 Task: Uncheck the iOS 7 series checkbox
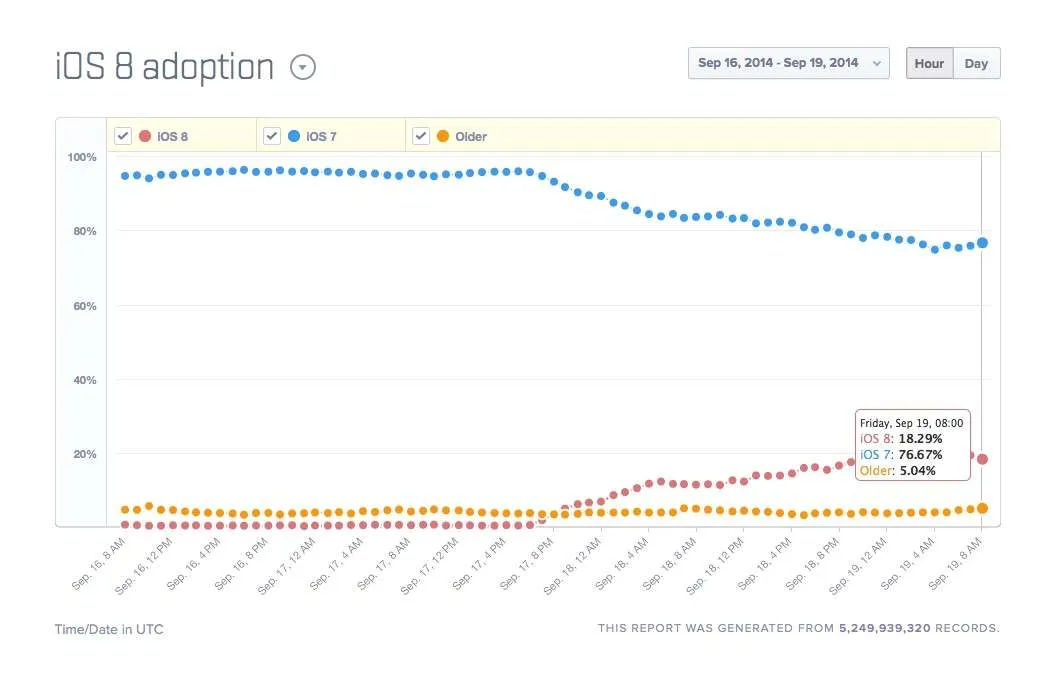tap(271, 136)
